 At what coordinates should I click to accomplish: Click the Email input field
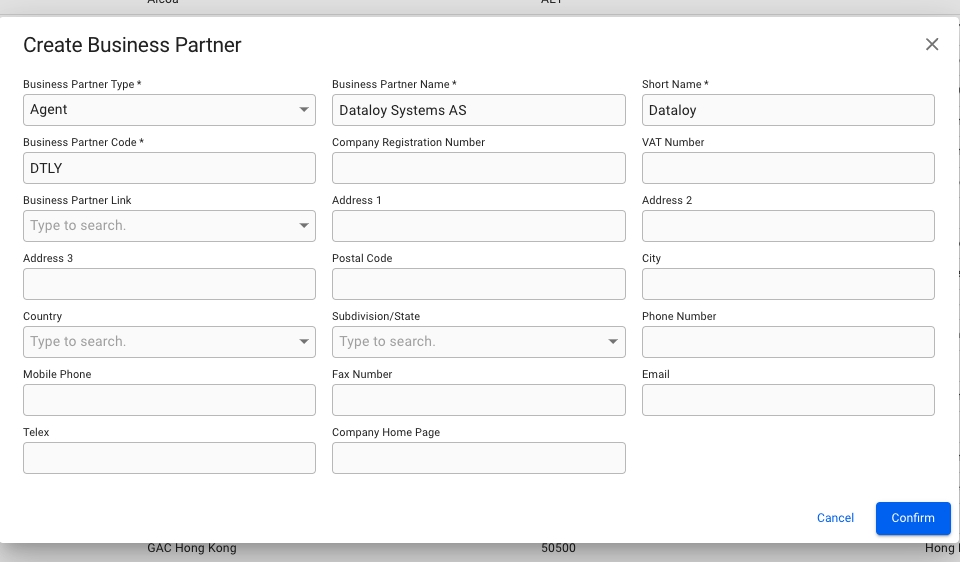[787, 400]
